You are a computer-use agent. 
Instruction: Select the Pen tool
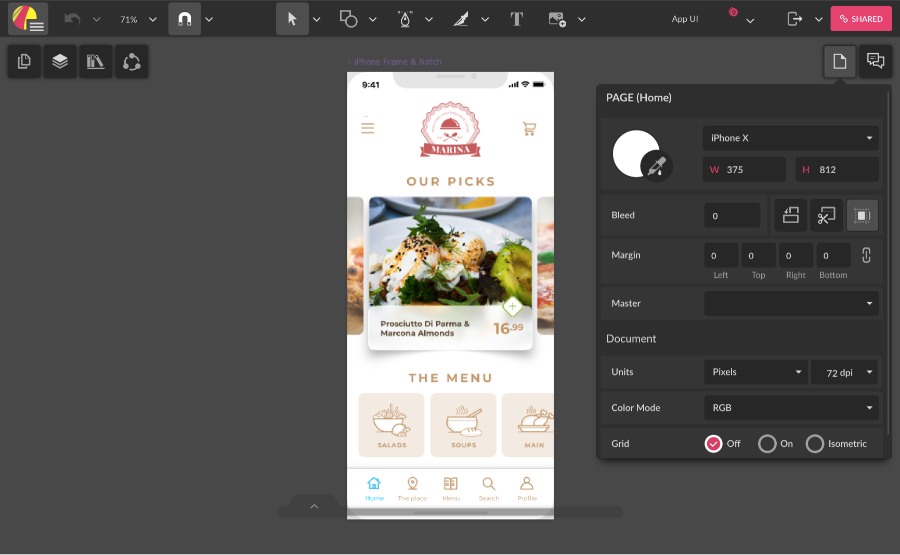(405, 19)
